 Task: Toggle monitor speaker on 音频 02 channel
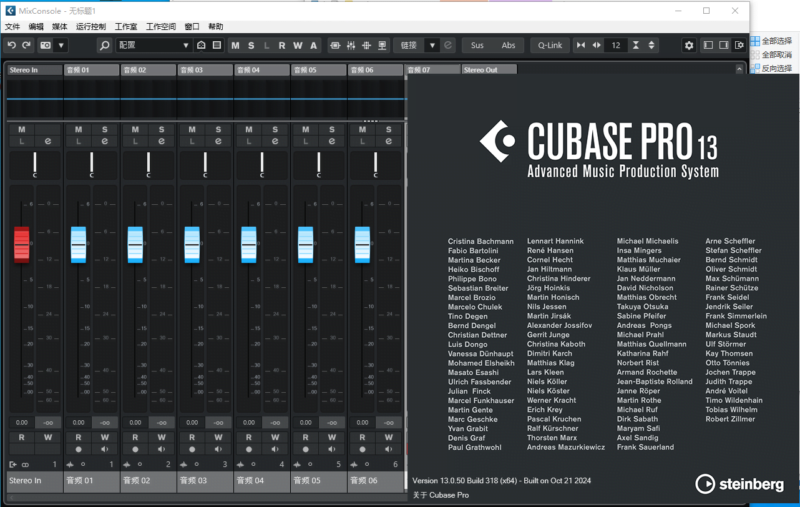tap(161, 449)
